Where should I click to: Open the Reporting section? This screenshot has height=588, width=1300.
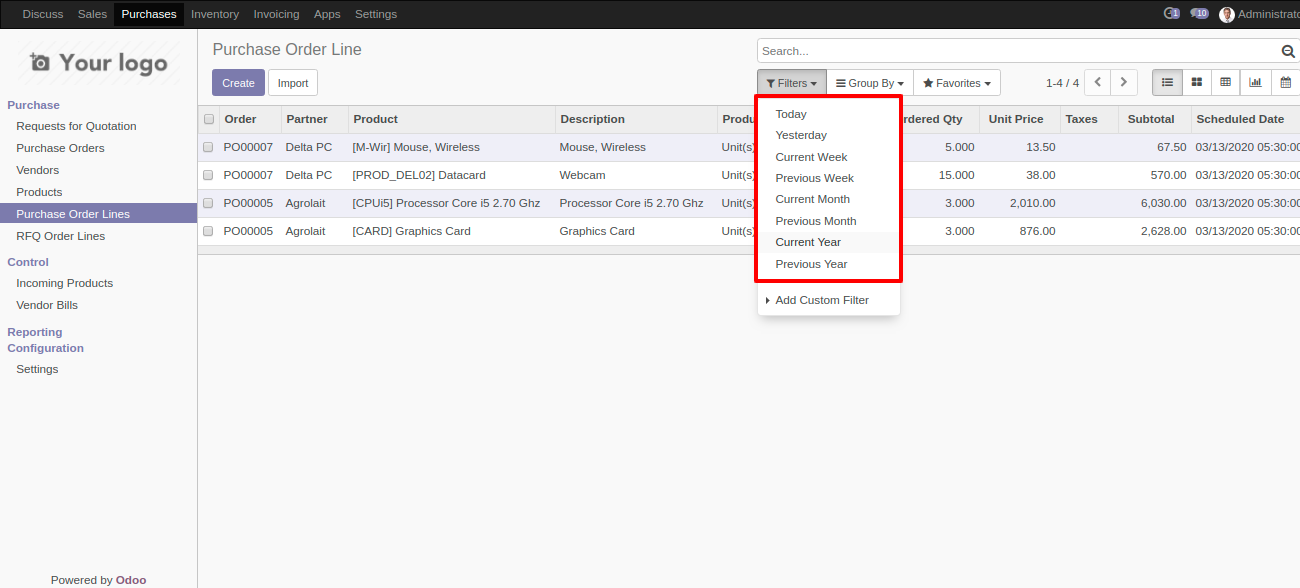(35, 332)
